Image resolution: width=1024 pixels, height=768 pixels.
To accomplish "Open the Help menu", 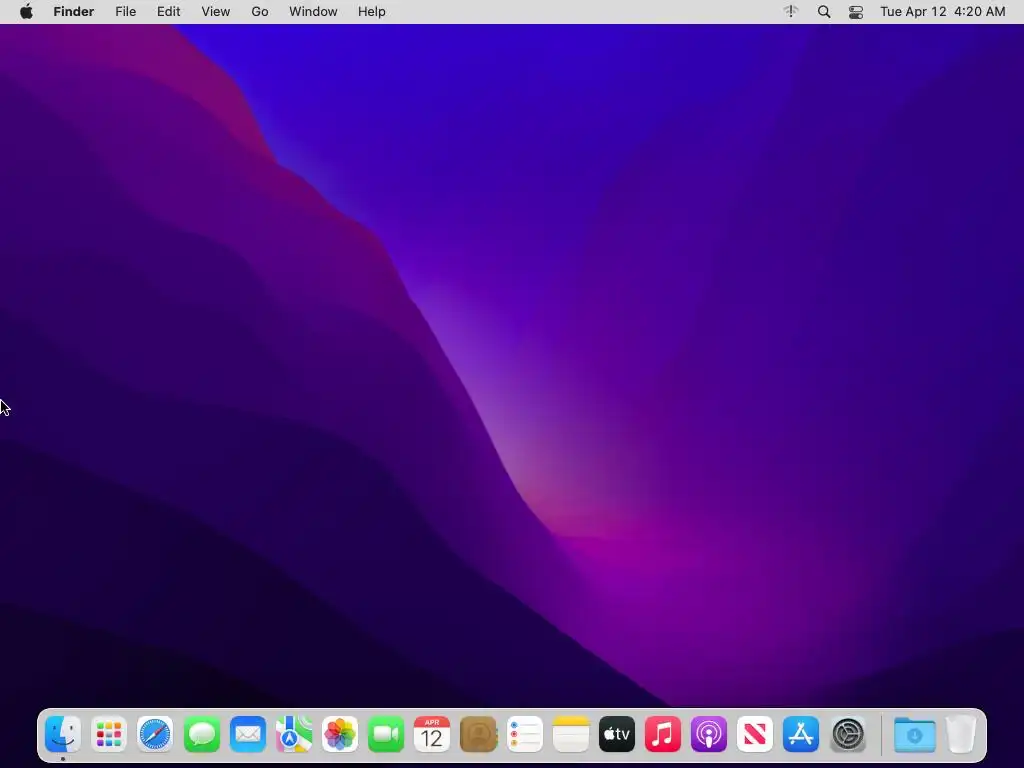I will point(372,12).
